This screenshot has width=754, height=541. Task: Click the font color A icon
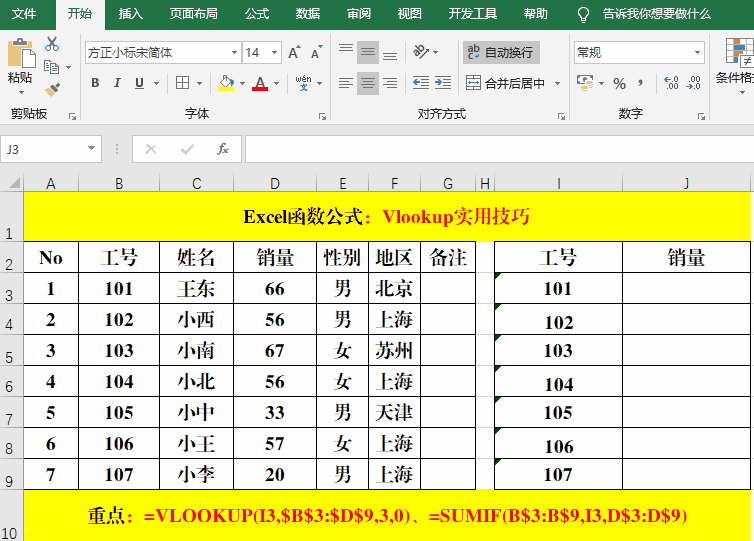(x=260, y=83)
